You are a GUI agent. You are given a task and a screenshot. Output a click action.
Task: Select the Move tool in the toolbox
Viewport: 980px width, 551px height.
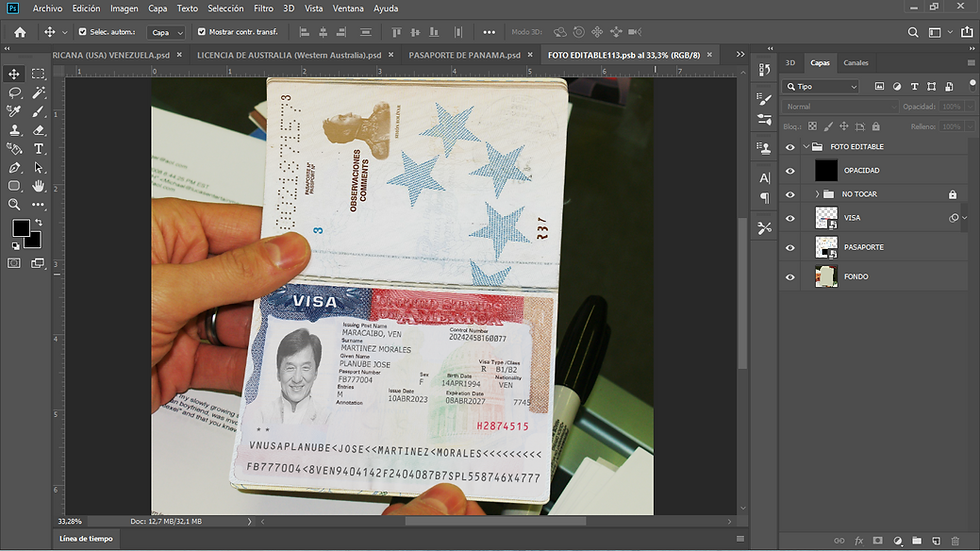tap(14, 74)
